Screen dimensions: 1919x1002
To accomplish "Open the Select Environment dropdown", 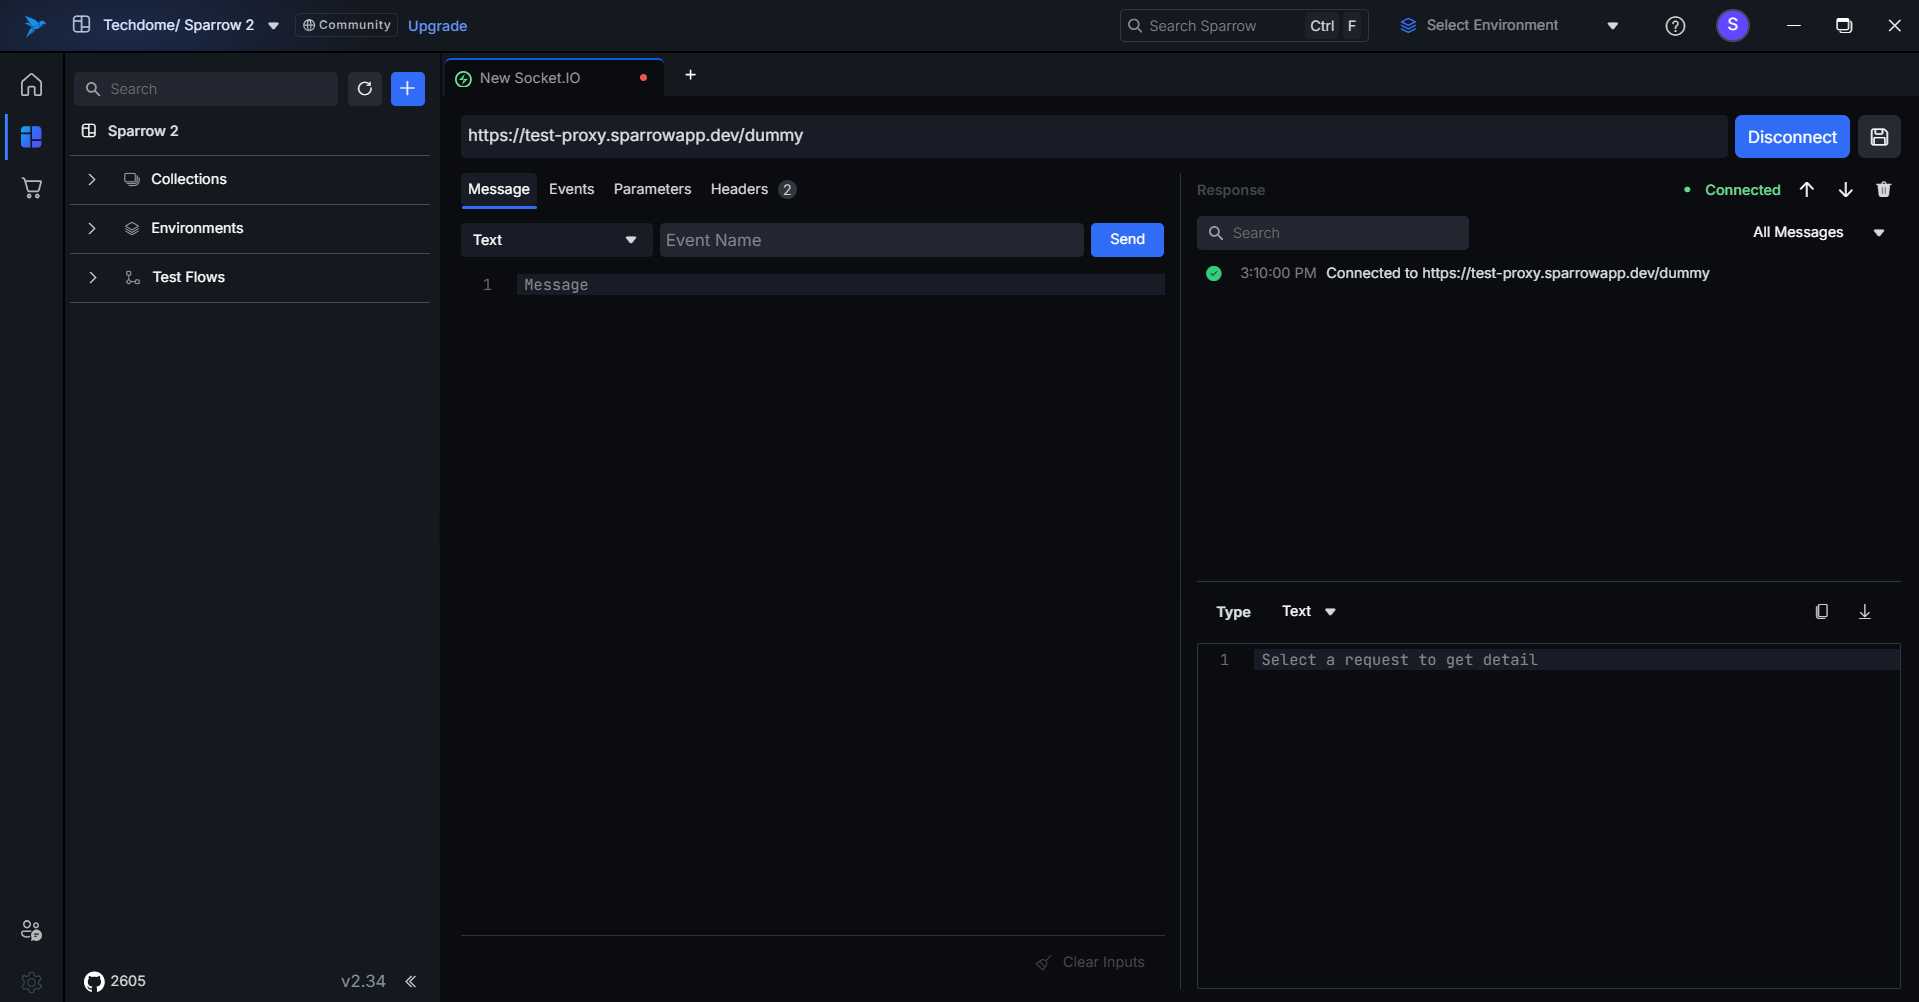I will [x=1508, y=26].
